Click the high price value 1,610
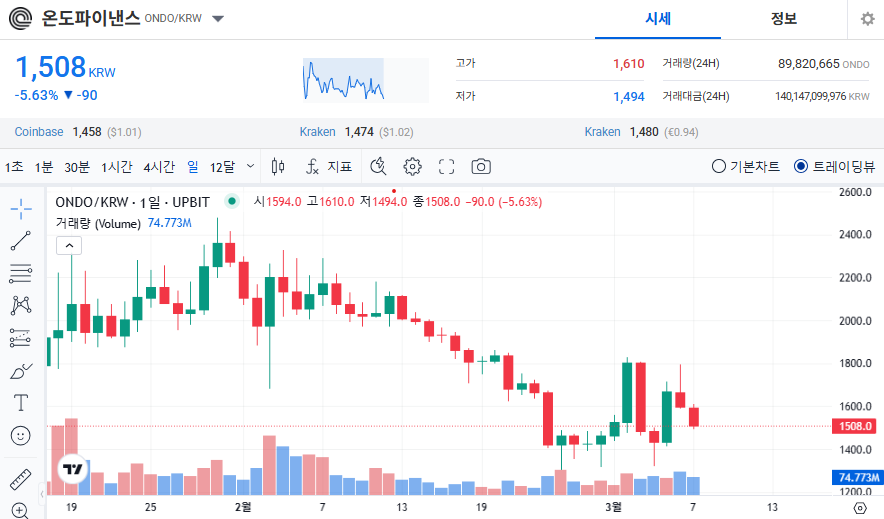Image resolution: width=884 pixels, height=519 pixels. [629, 64]
